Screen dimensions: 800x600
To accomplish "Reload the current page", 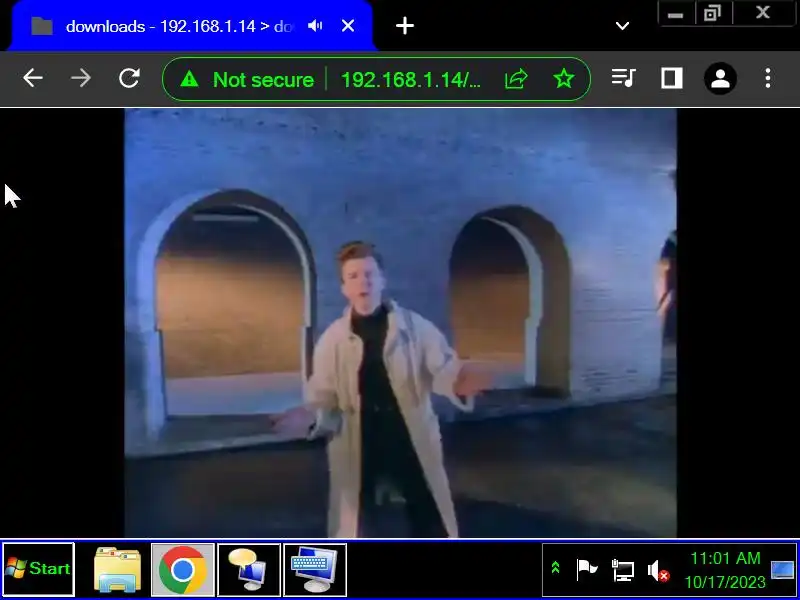I will (129, 79).
